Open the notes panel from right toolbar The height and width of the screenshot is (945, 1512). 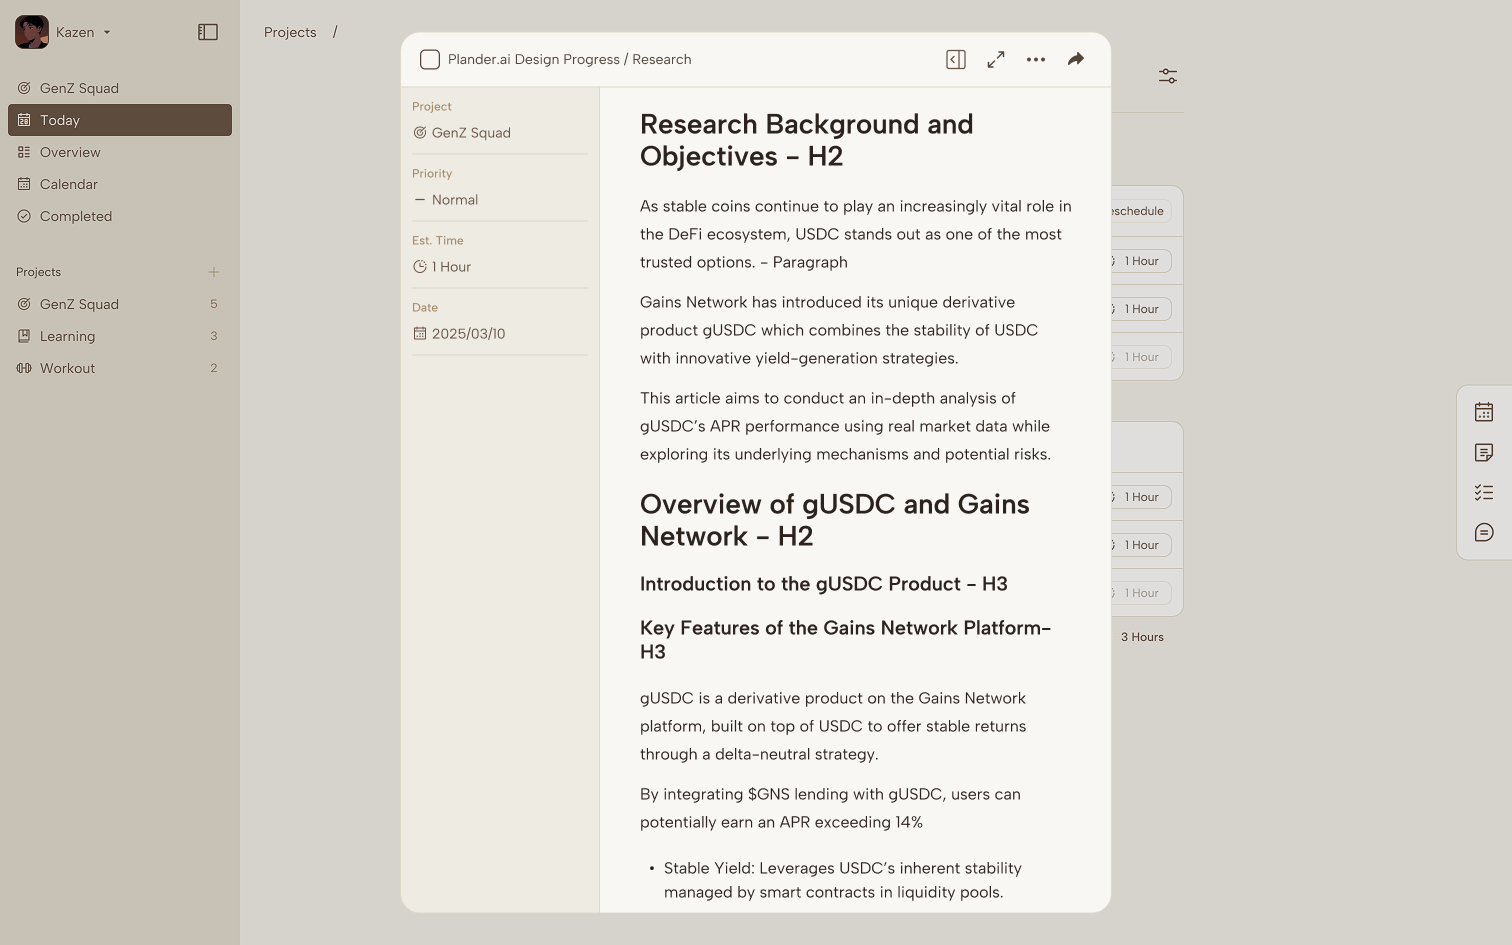[x=1483, y=453]
